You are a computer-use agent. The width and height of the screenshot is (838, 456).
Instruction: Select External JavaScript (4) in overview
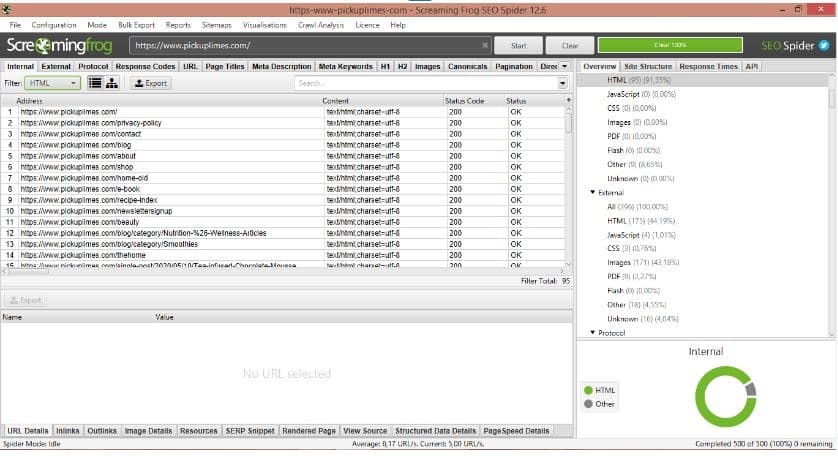(x=641, y=235)
